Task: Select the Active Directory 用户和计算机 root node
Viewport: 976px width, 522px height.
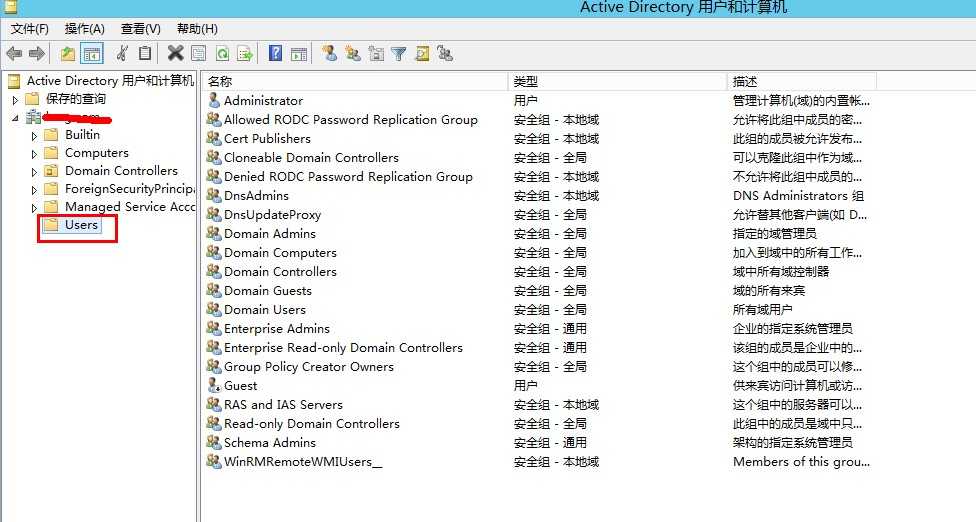Action: tap(110, 80)
